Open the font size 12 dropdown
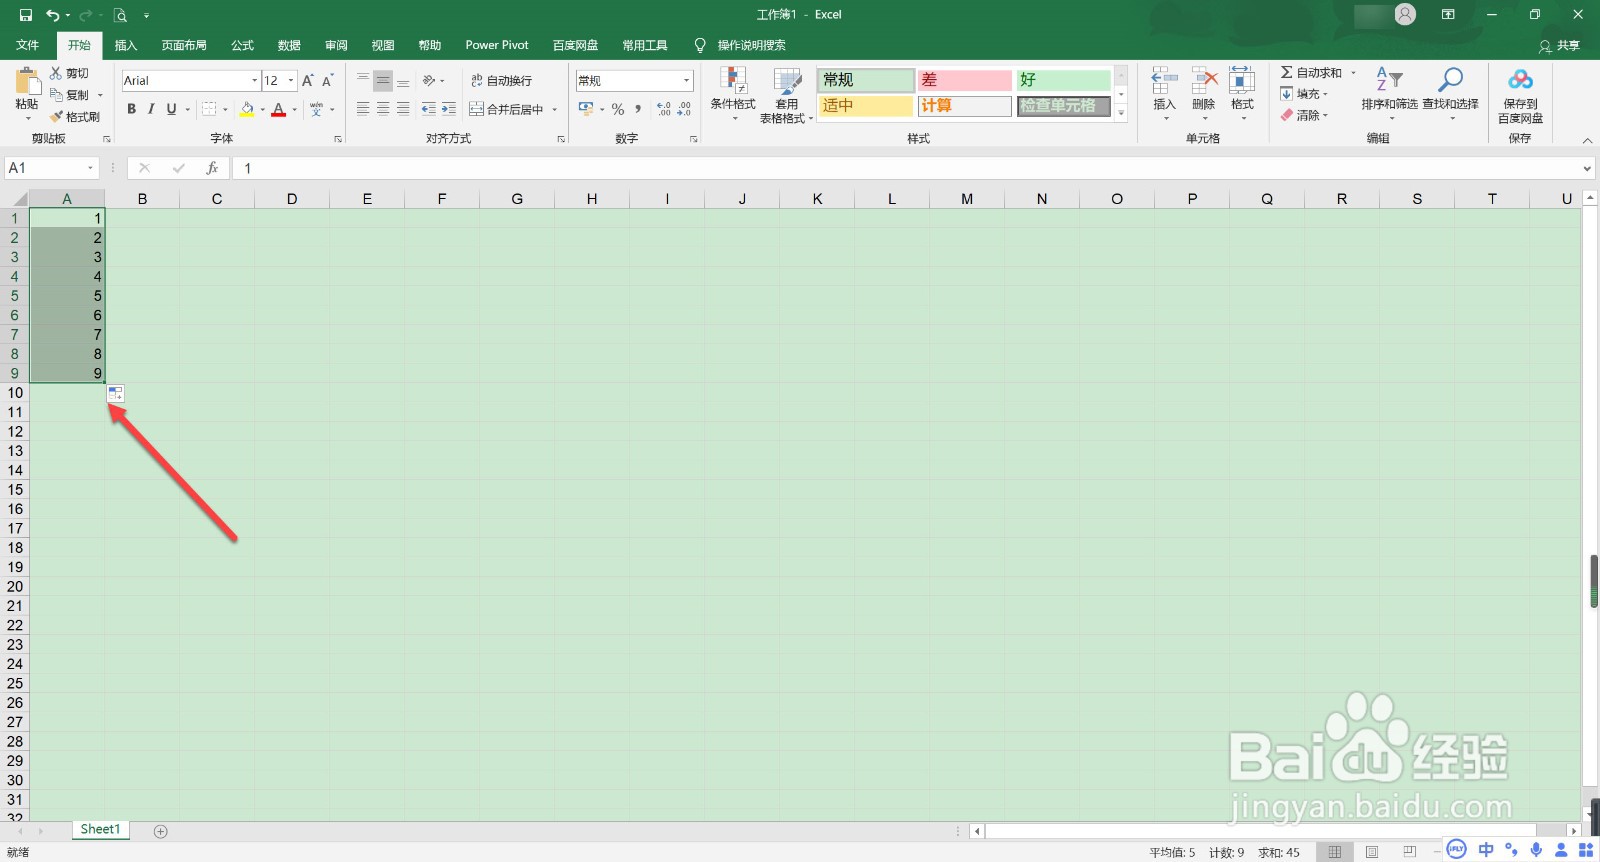The height and width of the screenshot is (862, 1600). click(x=291, y=81)
